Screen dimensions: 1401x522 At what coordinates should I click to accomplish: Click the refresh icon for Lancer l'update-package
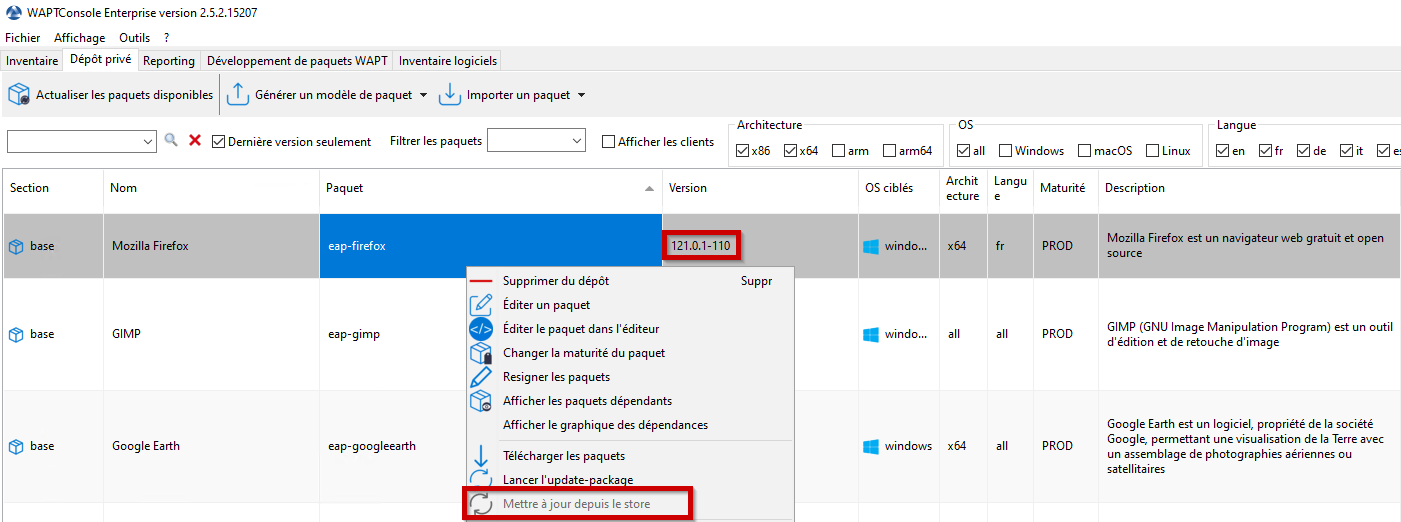pyautogui.click(x=481, y=480)
